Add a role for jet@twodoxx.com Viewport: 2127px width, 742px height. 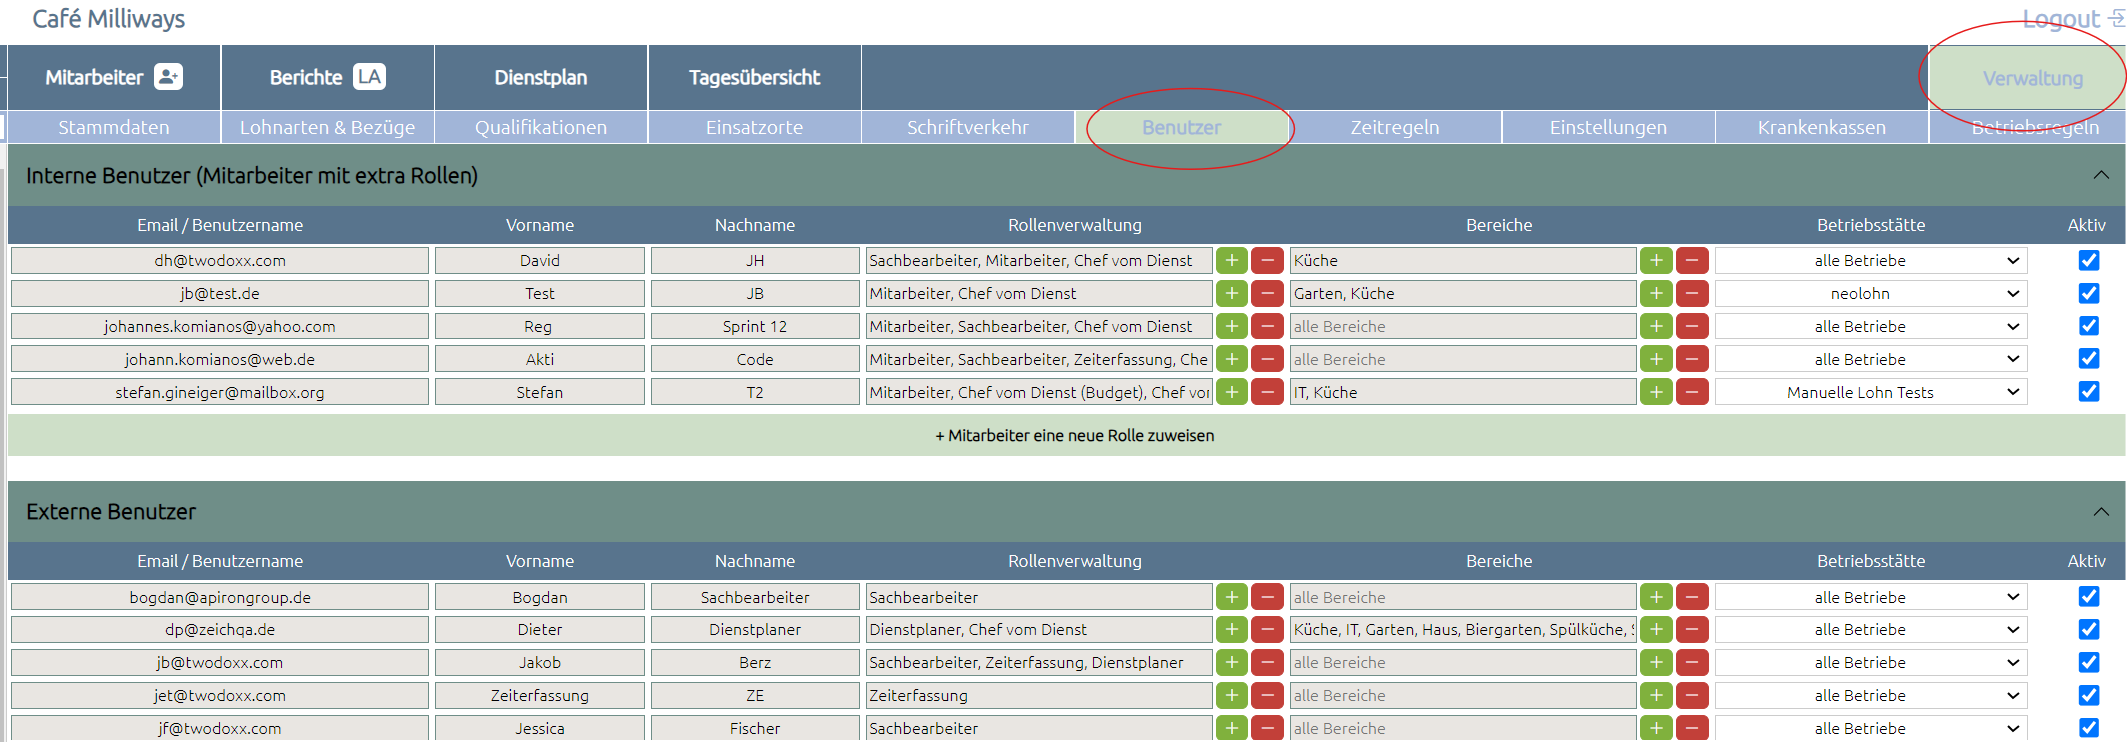[x=1232, y=695]
